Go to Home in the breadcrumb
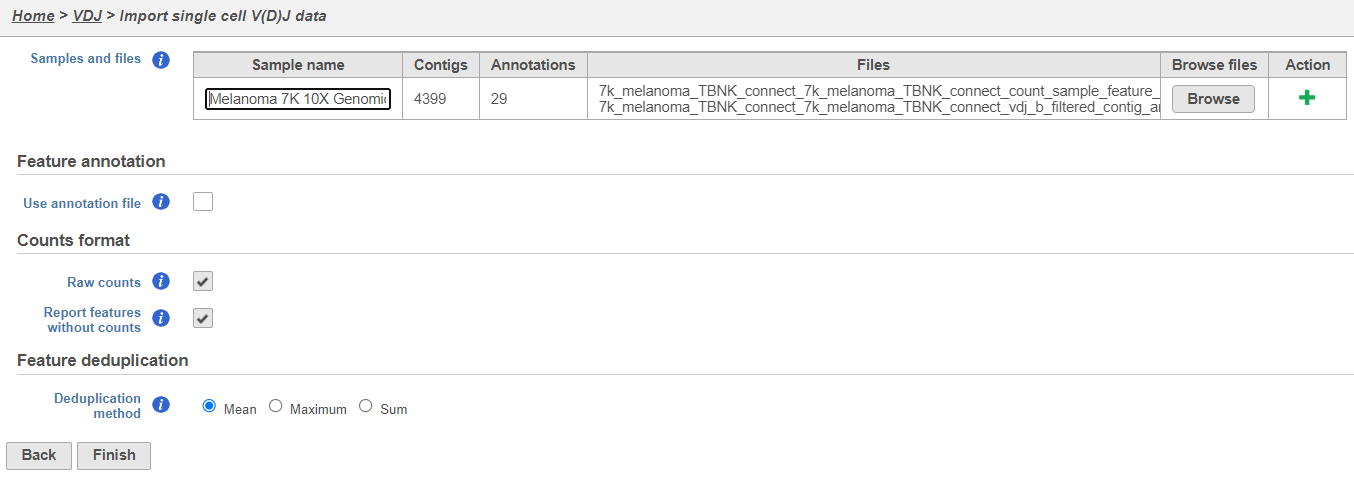Image resolution: width=1354 pixels, height=480 pixels. [33, 16]
